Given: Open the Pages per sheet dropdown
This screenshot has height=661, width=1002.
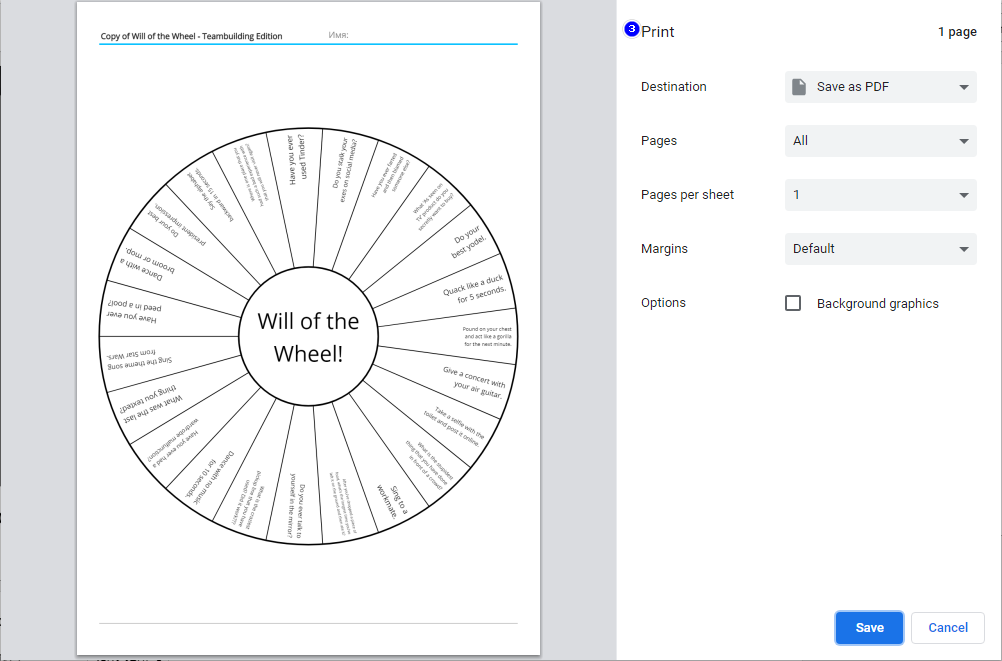Looking at the screenshot, I should [x=880, y=195].
